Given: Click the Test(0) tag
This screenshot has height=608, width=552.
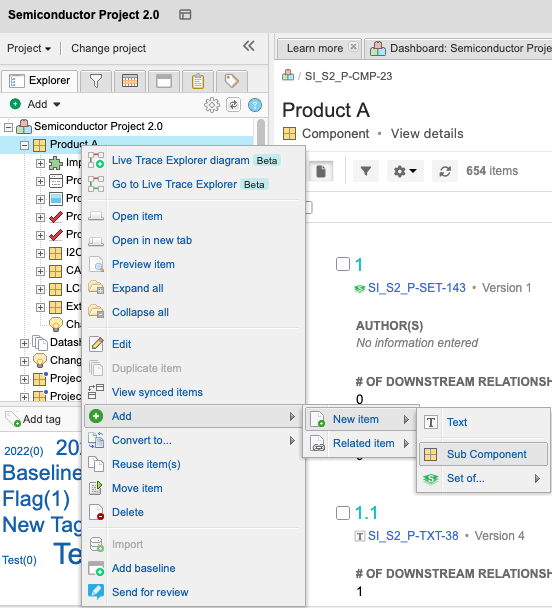Looking at the screenshot, I should pyautogui.click(x=19, y=560).
